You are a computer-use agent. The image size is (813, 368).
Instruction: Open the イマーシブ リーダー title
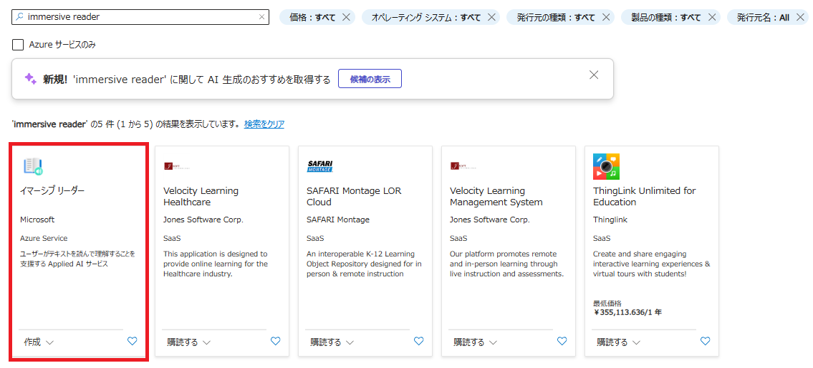(x=52, y=191)
